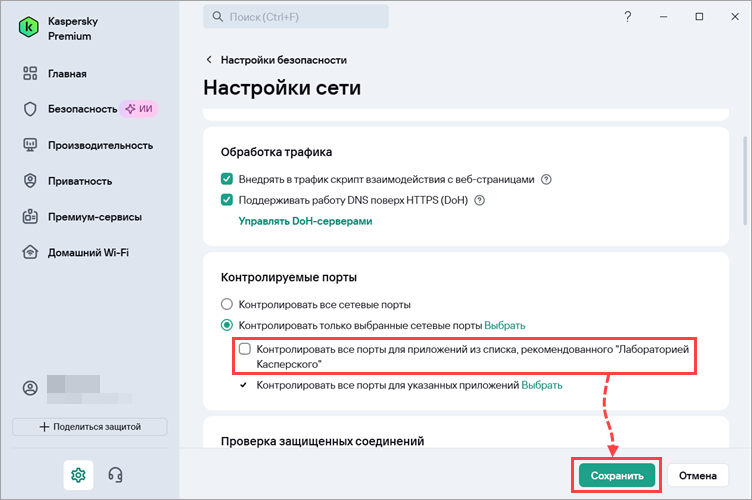The height and width of the screenshot is (500, 752).
Task: Click the Контролируемые порты heading
Action: pos(289,278)
